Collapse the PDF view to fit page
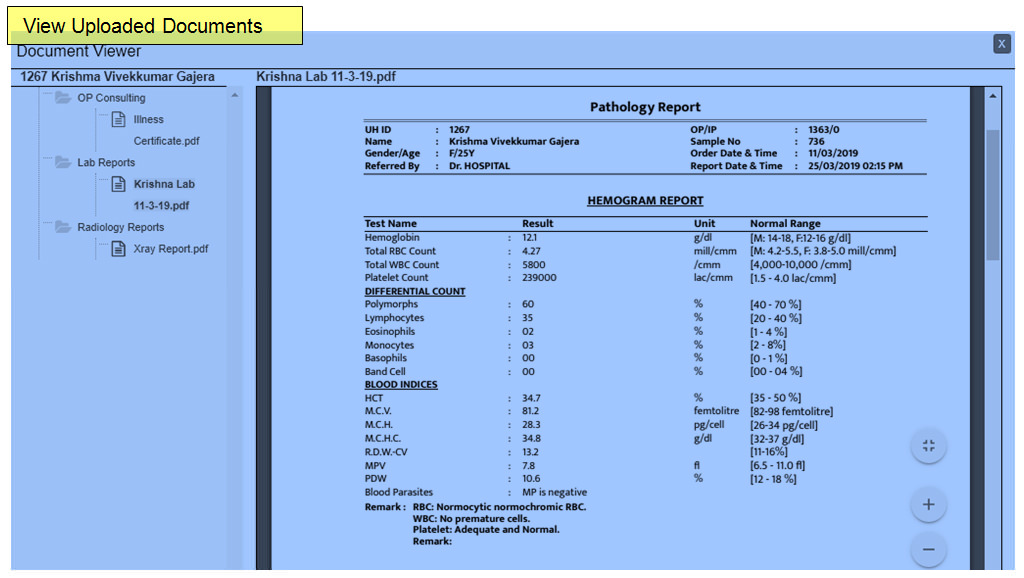 pyautogui.click(x=928, y=446)
